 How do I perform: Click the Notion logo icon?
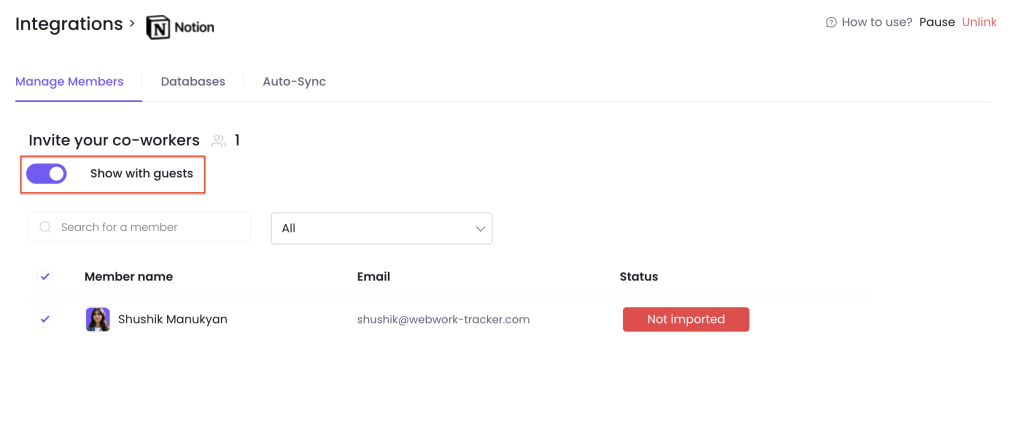pyautogui.click(x=157, y=27)
